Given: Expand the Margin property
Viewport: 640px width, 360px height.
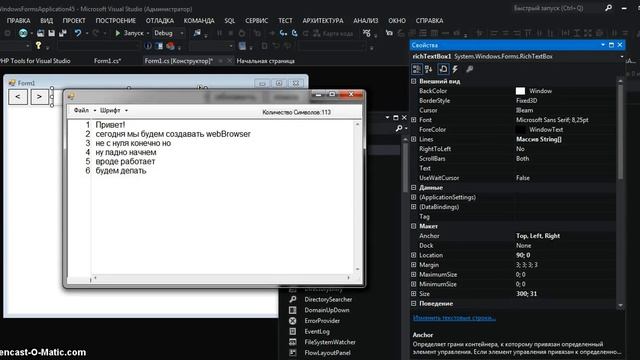Looking at the screenshot, I should point(413,265).
